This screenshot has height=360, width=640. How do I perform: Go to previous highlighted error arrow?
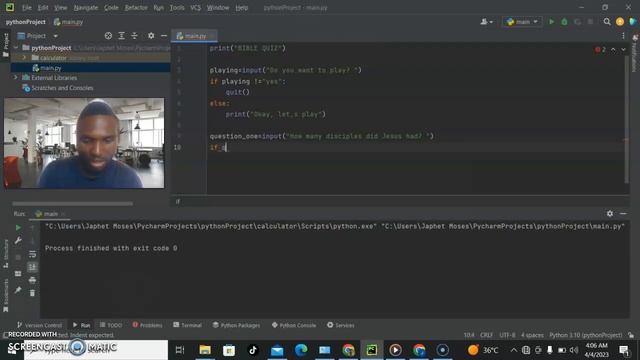613,49
